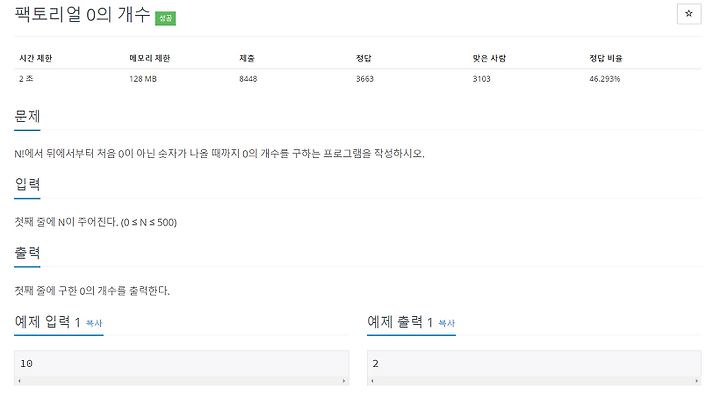Click the example input horizontal scrollbar track
This screenshot has height=396, width=720.
181,381
